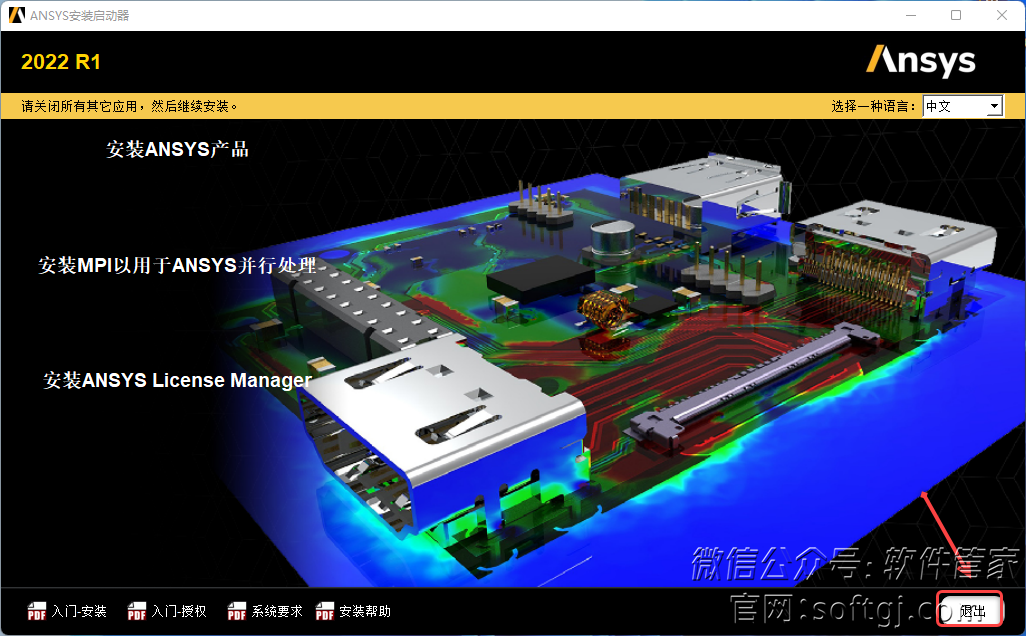Viewport: 1026px width, 636px height.
Task: Open the 安装帮助 document text link
Action: click(365, 611)
